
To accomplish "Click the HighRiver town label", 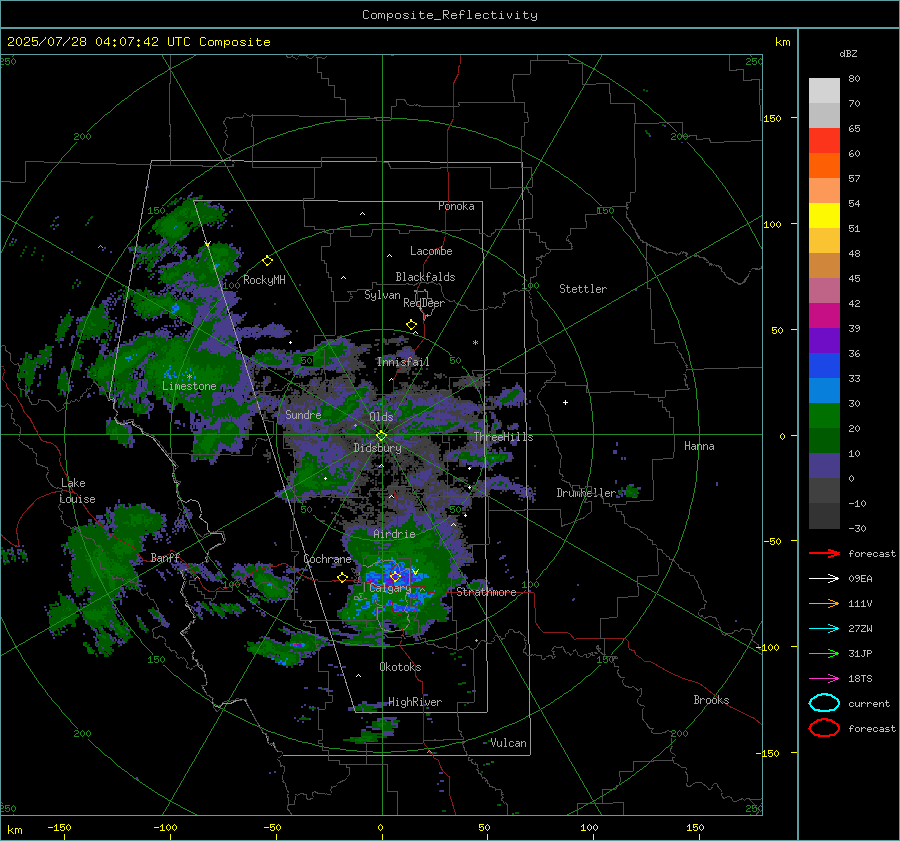I will pos(415,702).
